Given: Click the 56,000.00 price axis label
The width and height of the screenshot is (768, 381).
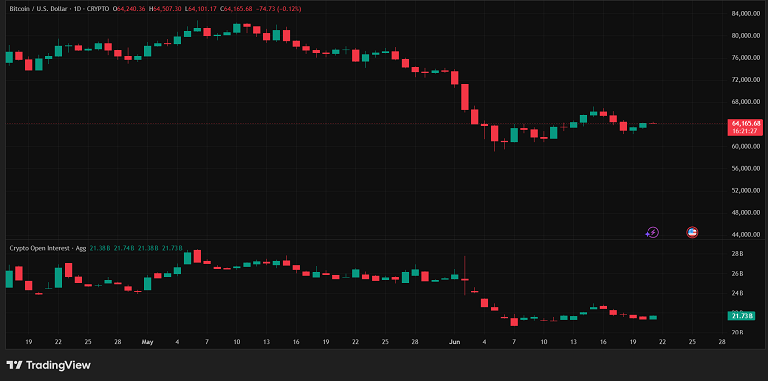Looking at the screenshot, I should 746,168.
